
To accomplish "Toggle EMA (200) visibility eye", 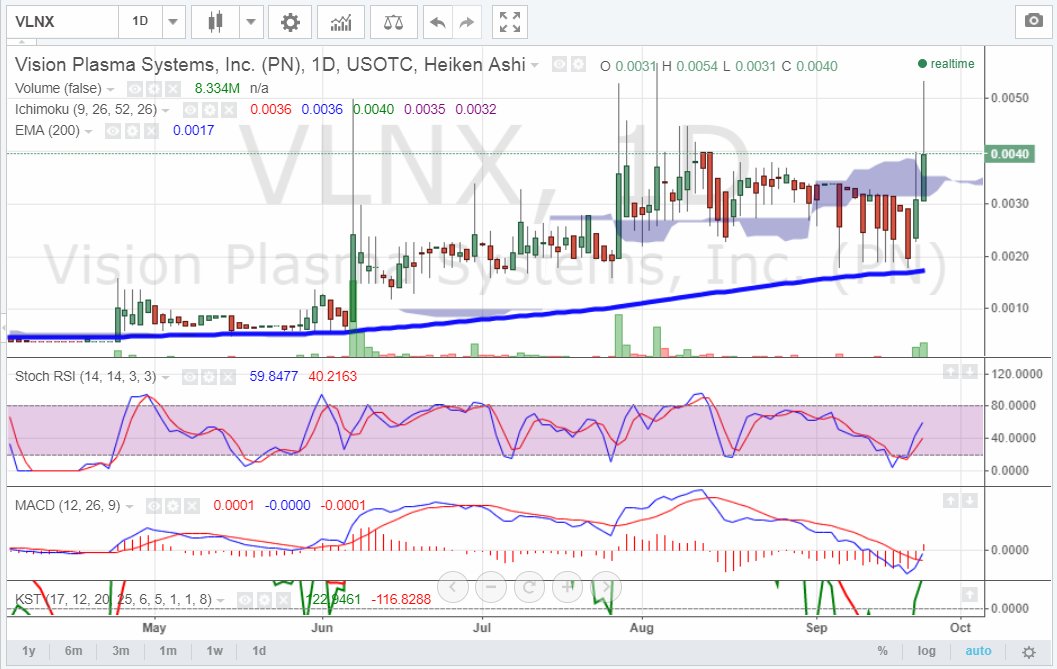I will (113, 131).
